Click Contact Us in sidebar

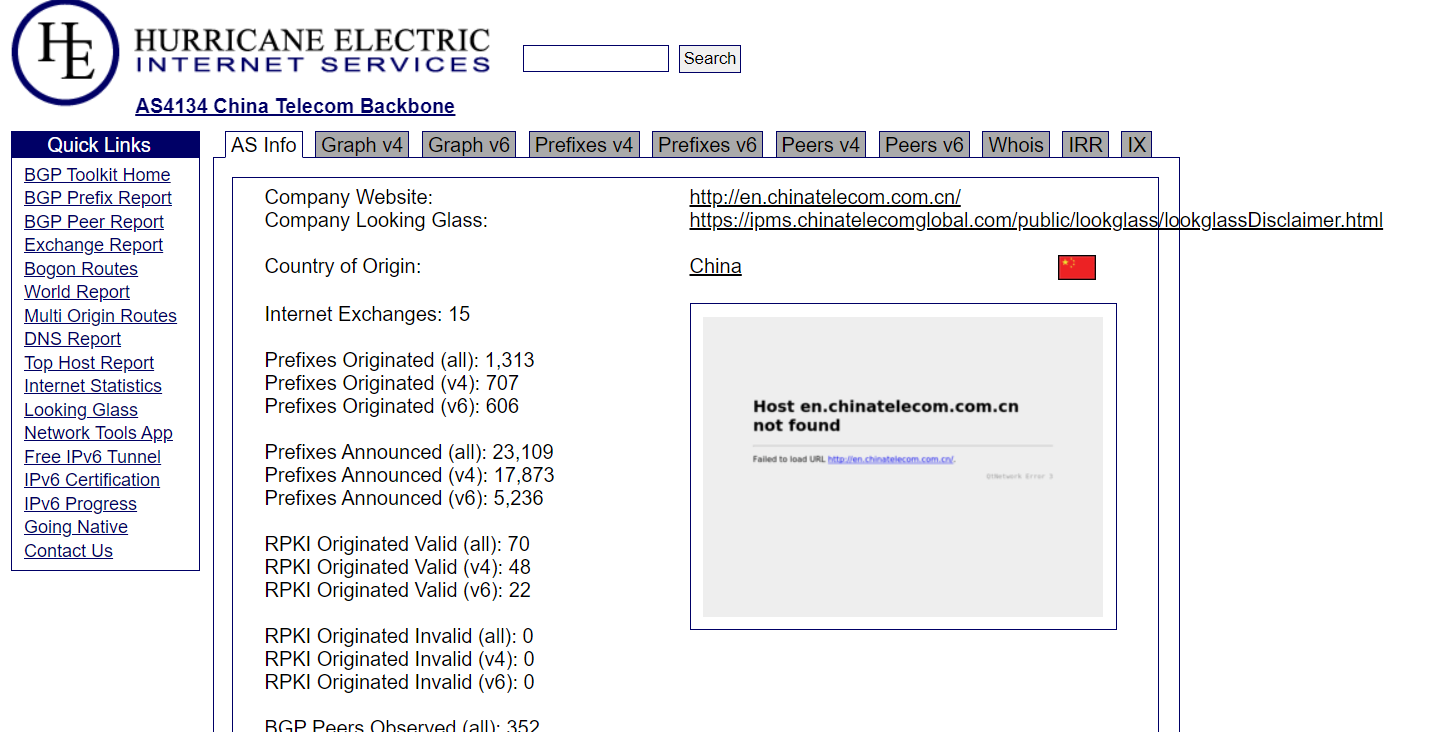click(68, 551)
